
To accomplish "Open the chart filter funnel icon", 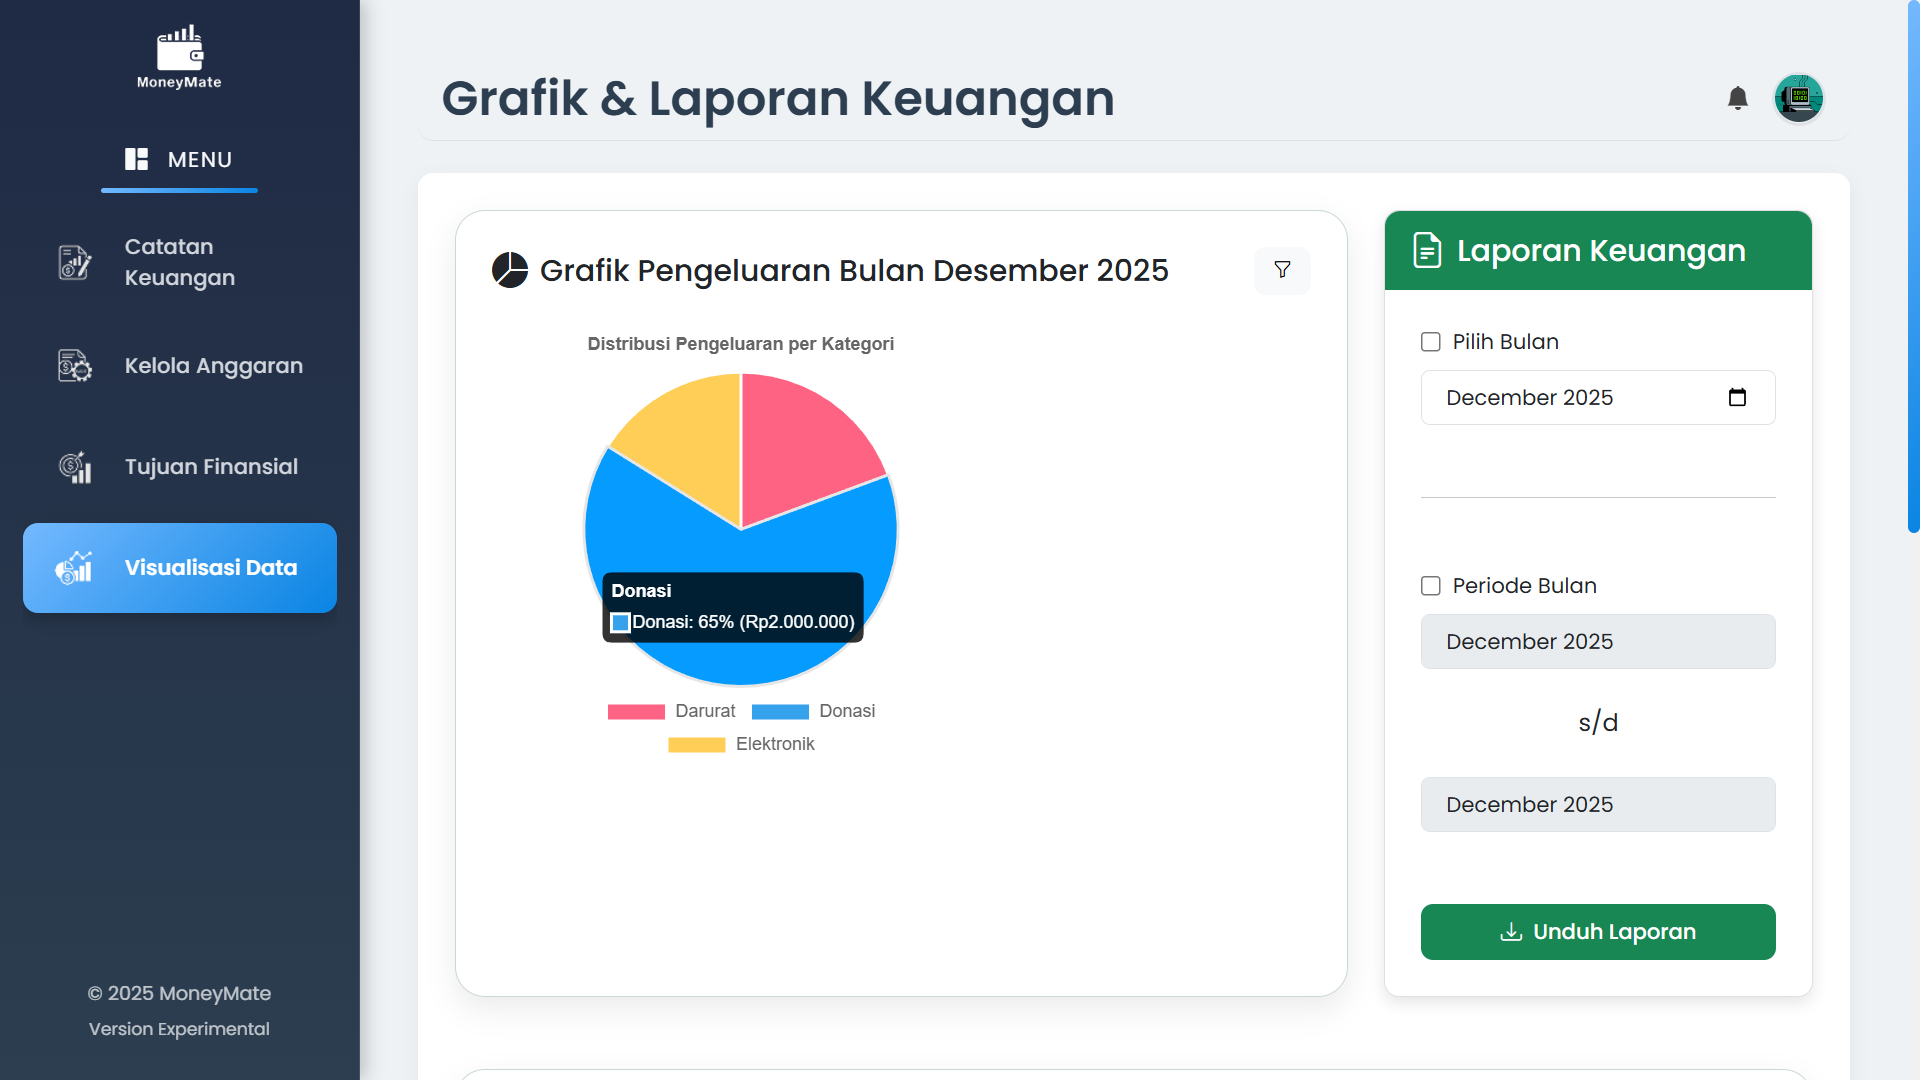I will pyautogui.click(x=1282, y=270).
